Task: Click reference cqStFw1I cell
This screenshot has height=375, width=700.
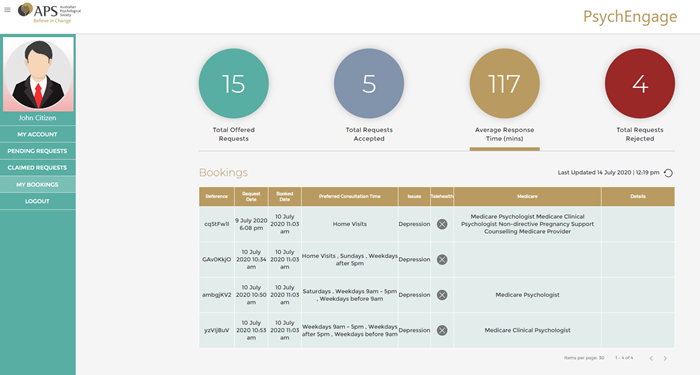Action: coord(217,224)
